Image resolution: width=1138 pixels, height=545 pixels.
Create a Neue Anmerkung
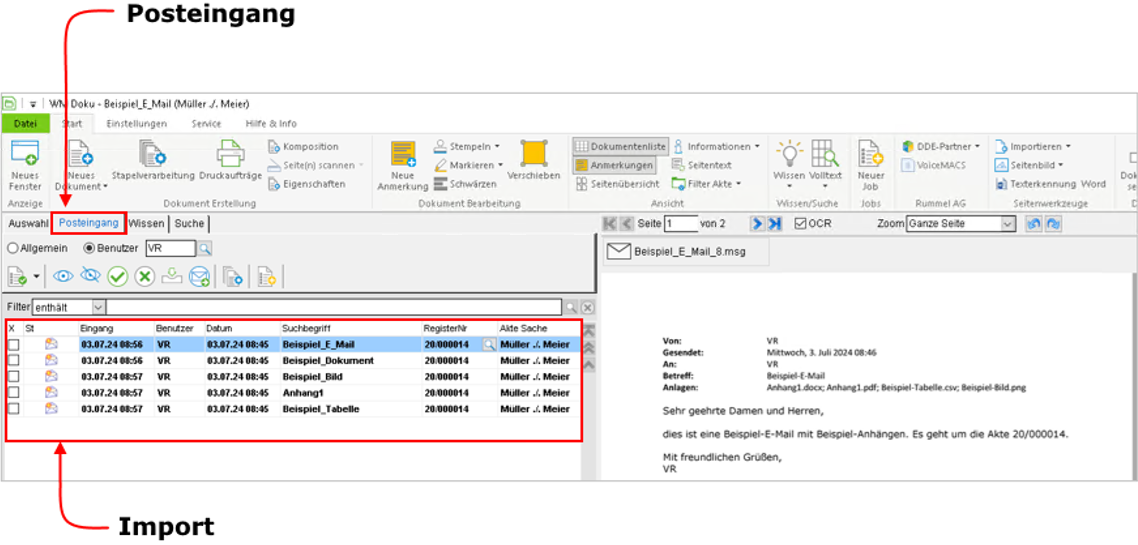tap(403, 165)
